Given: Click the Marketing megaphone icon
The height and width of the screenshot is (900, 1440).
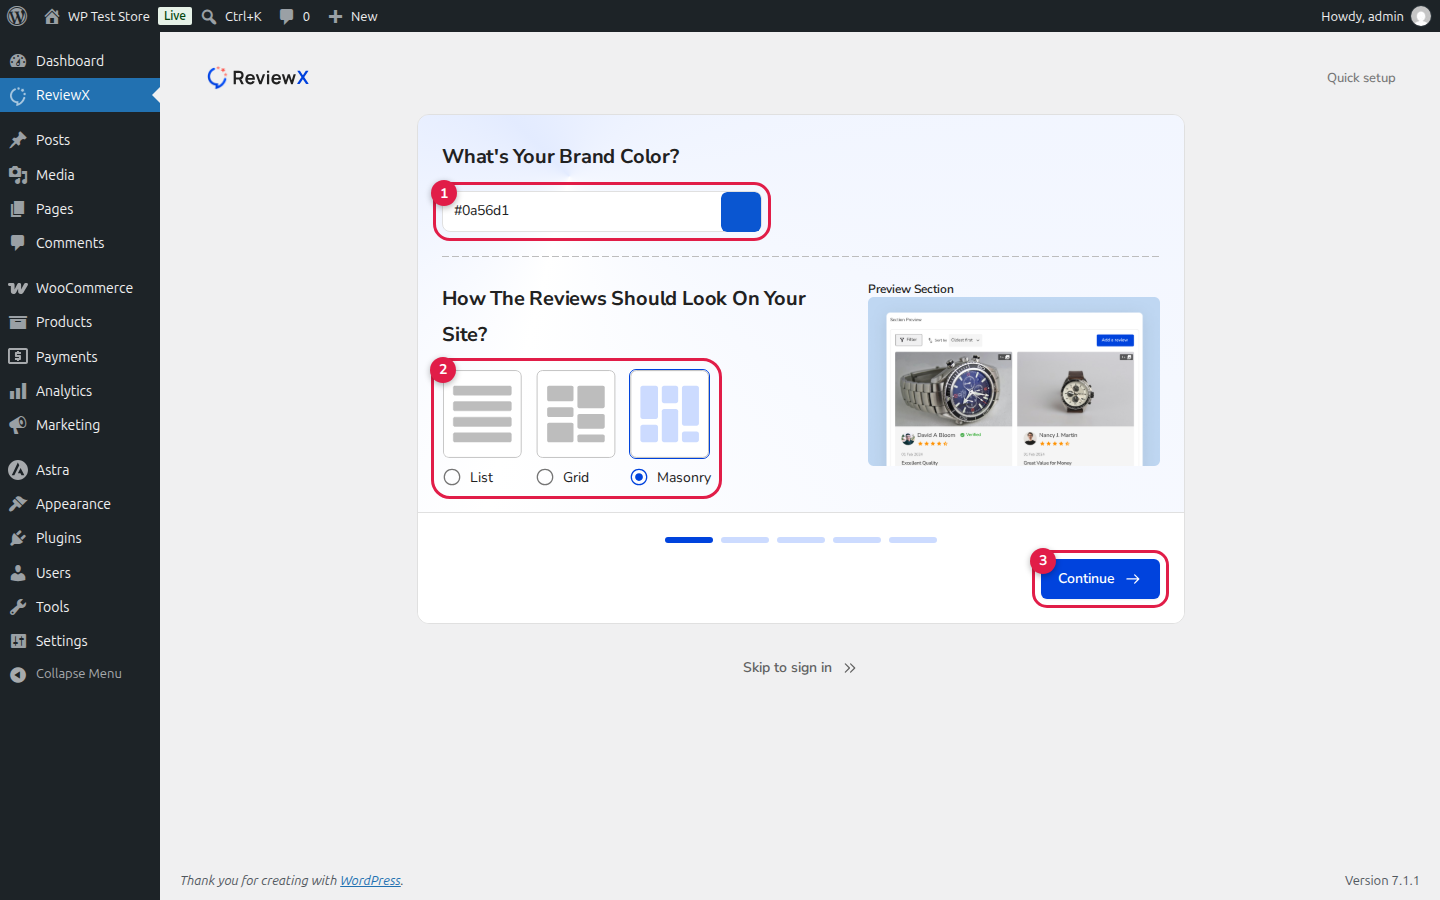Looking at the screenshot, I should point(18,425).
